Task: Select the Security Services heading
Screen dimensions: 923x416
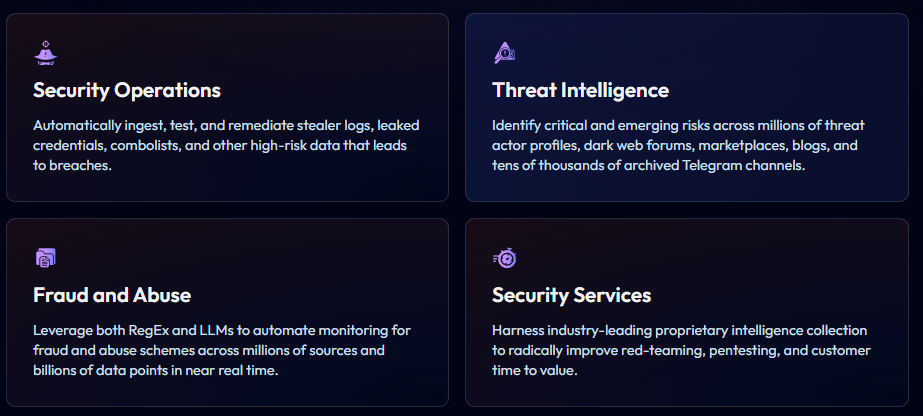Action: click(571, 295)
